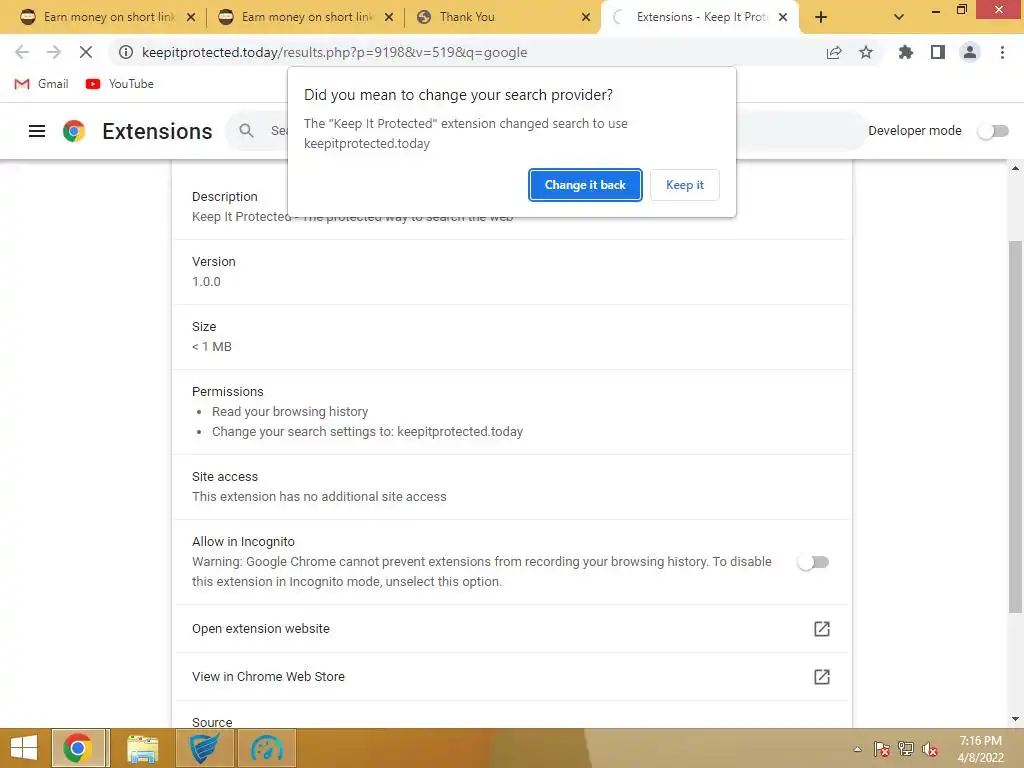Viewport: 1024px width, 768px height.
Task: Open the Extensions puzzle icon
Action: [x=905, y=52]
